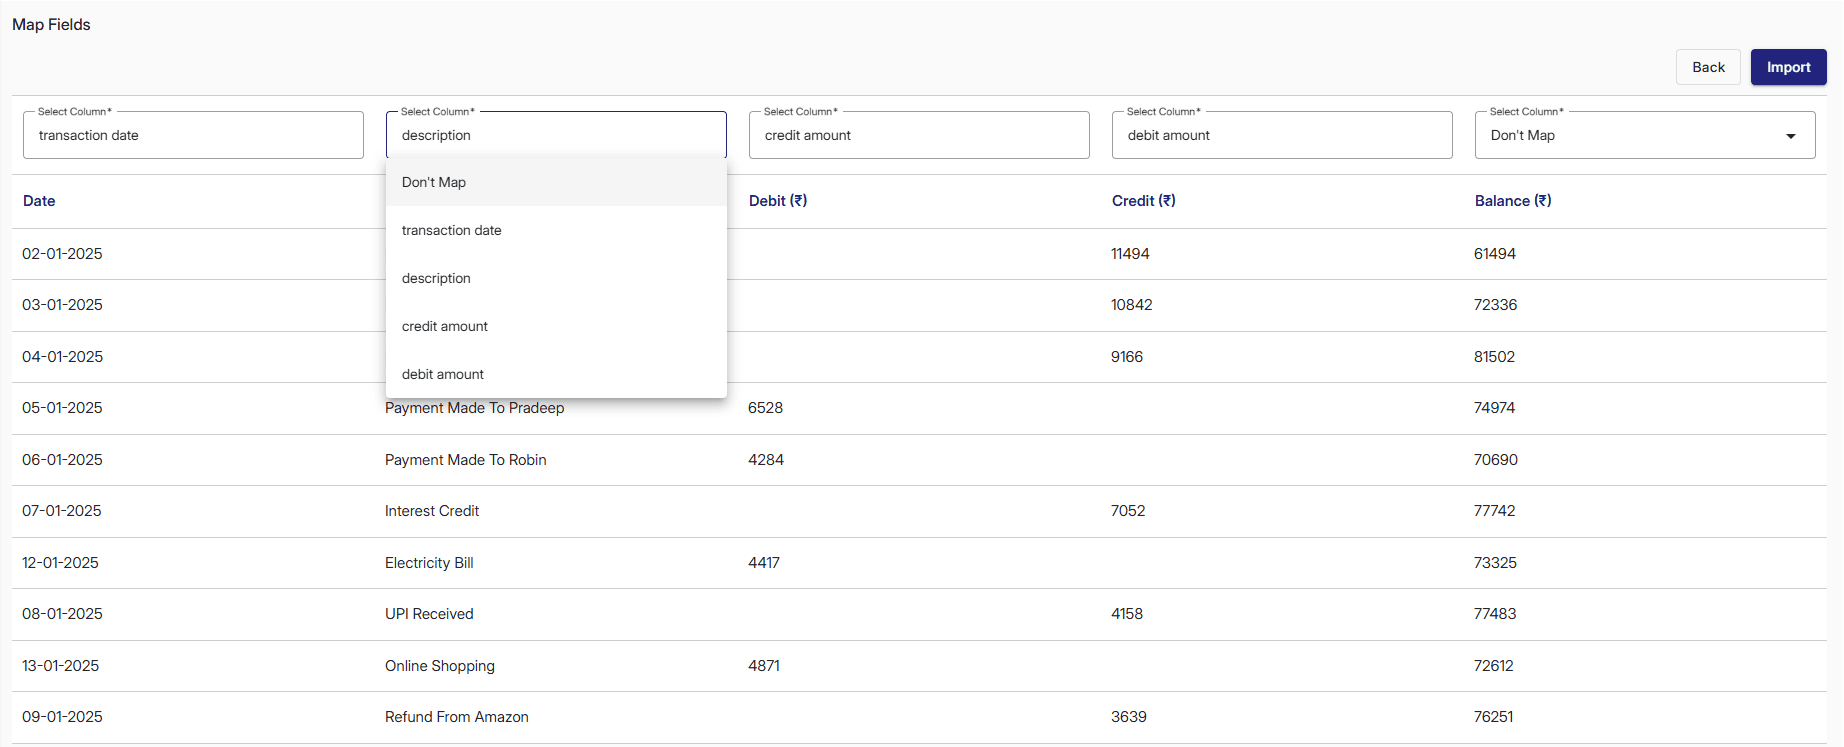Viewport: 1844px width, 747px height.
Task: Select the "Interest Credit" transaction row
Action: coord(432,511)
